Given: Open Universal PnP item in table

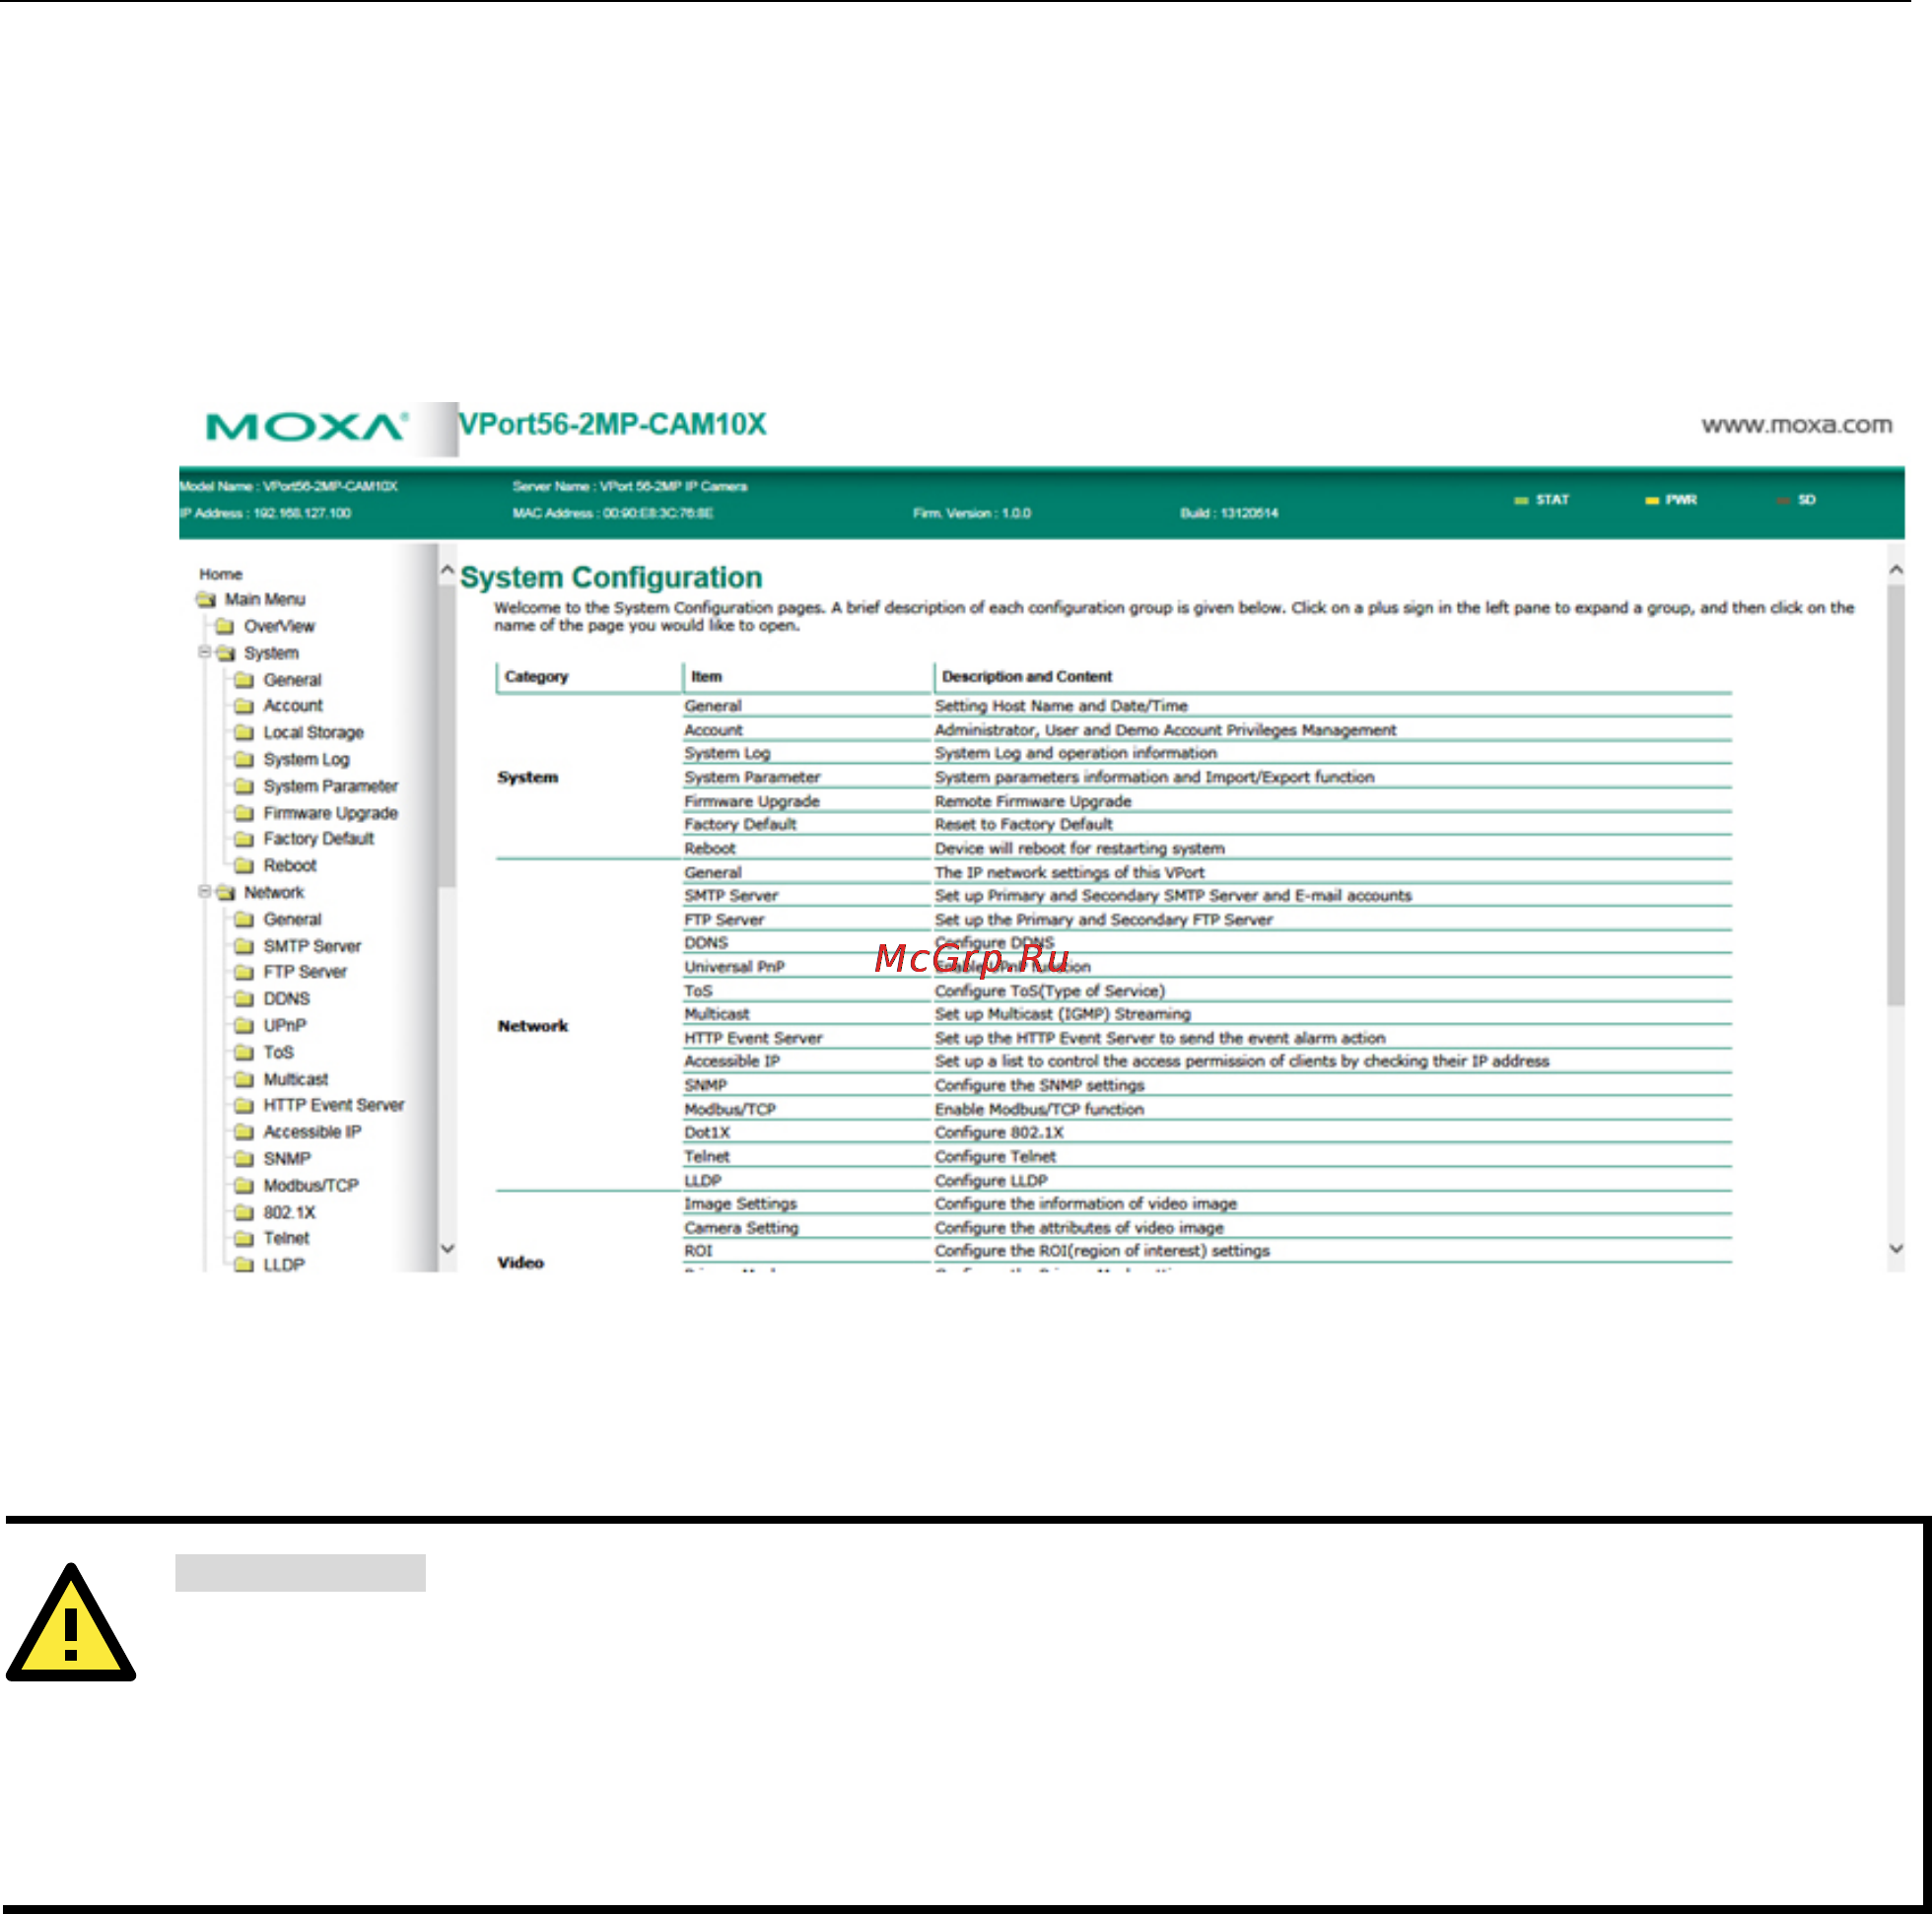Looking at the screenshot, I should [x=734, y=966].
